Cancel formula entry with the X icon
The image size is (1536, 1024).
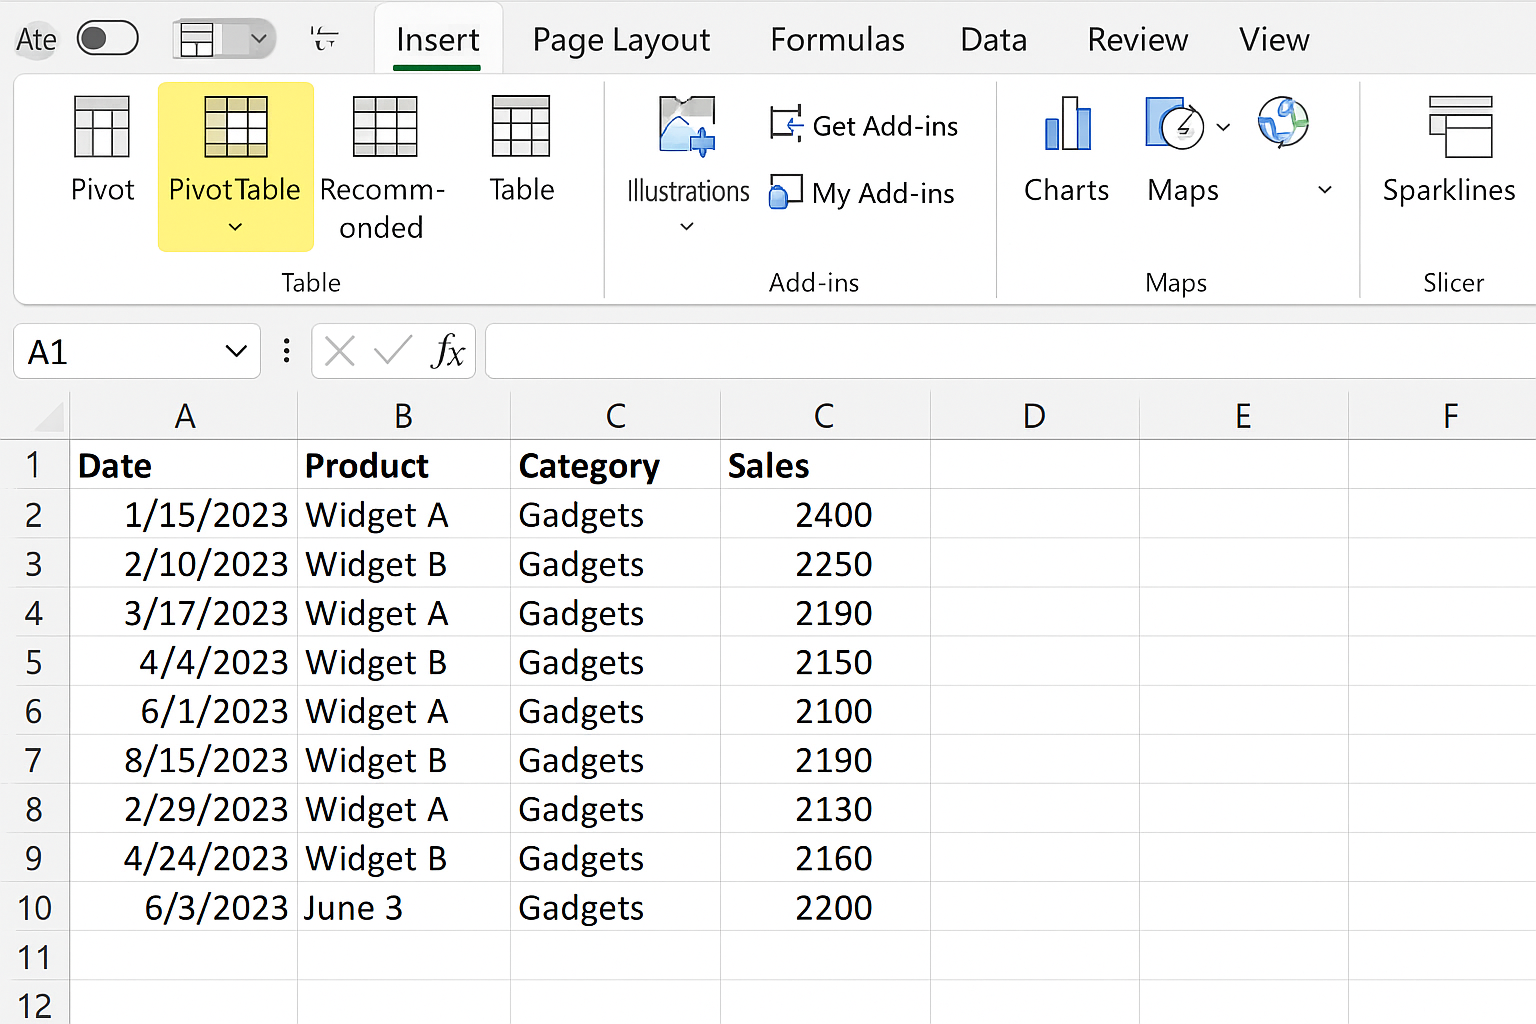point(340,351)
